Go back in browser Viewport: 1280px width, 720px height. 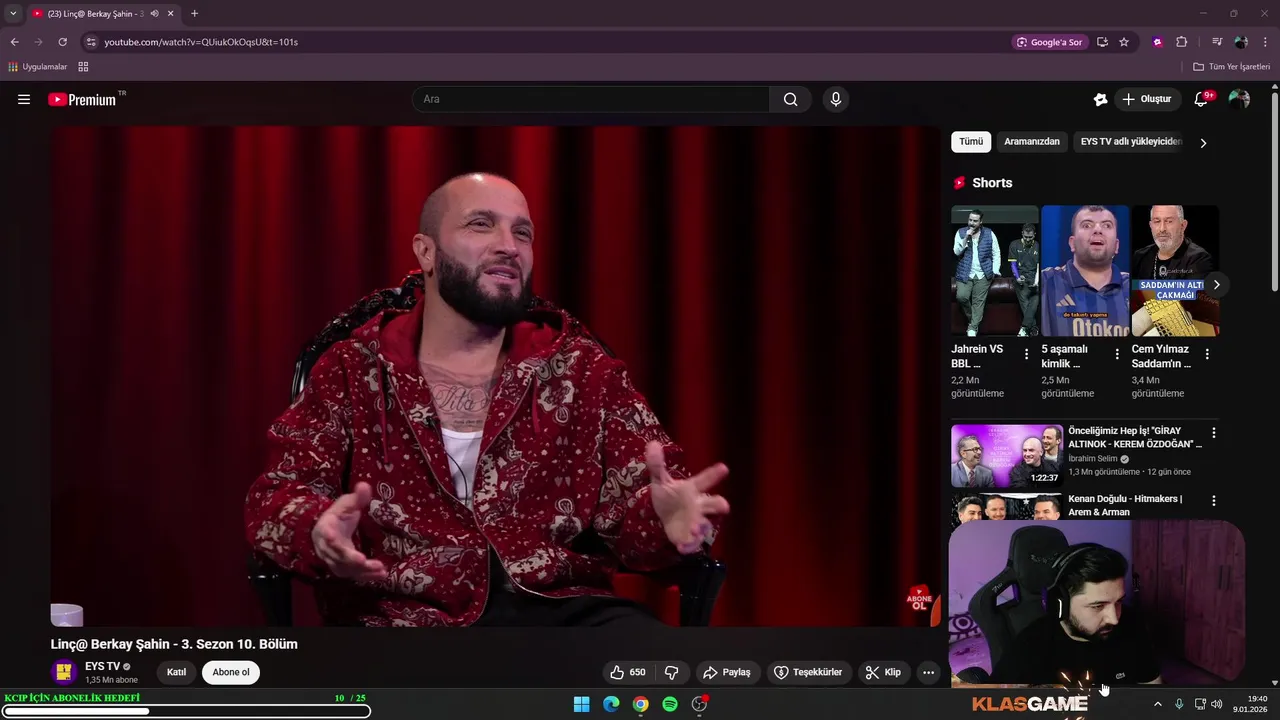pyautogui.click(x=14, y=42)
